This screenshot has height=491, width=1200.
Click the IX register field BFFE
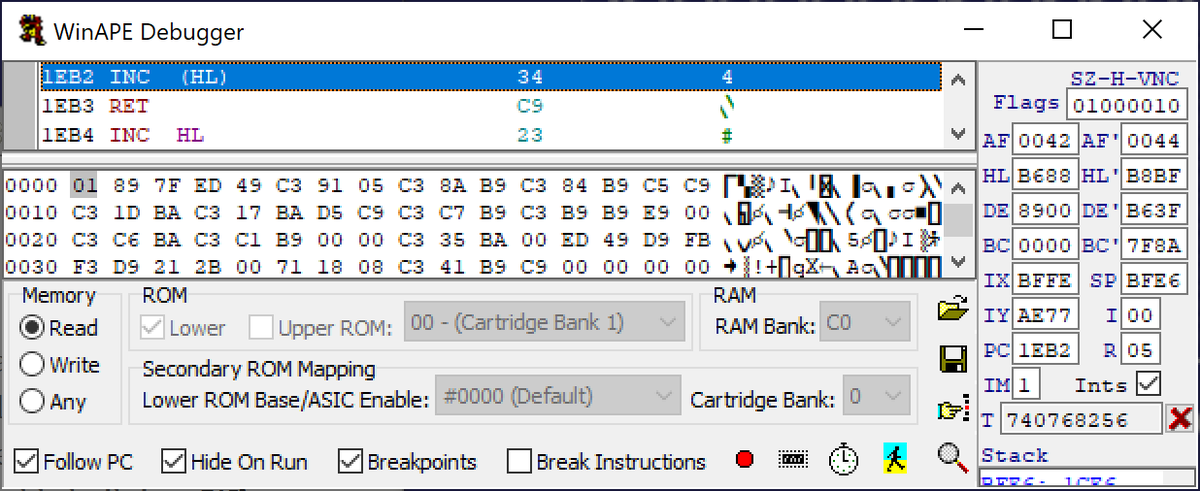(x=1046, y=281)
